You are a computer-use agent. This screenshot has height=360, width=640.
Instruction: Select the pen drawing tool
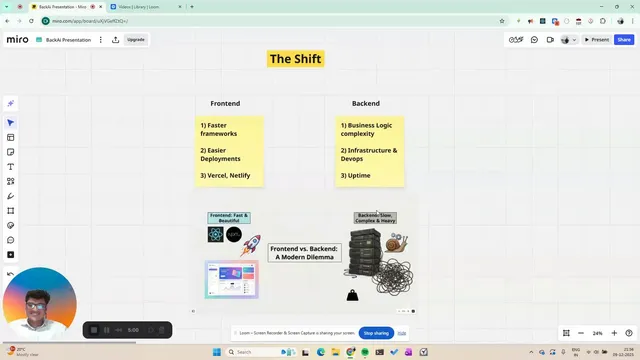pyautogui.click(x=11, y=196)
